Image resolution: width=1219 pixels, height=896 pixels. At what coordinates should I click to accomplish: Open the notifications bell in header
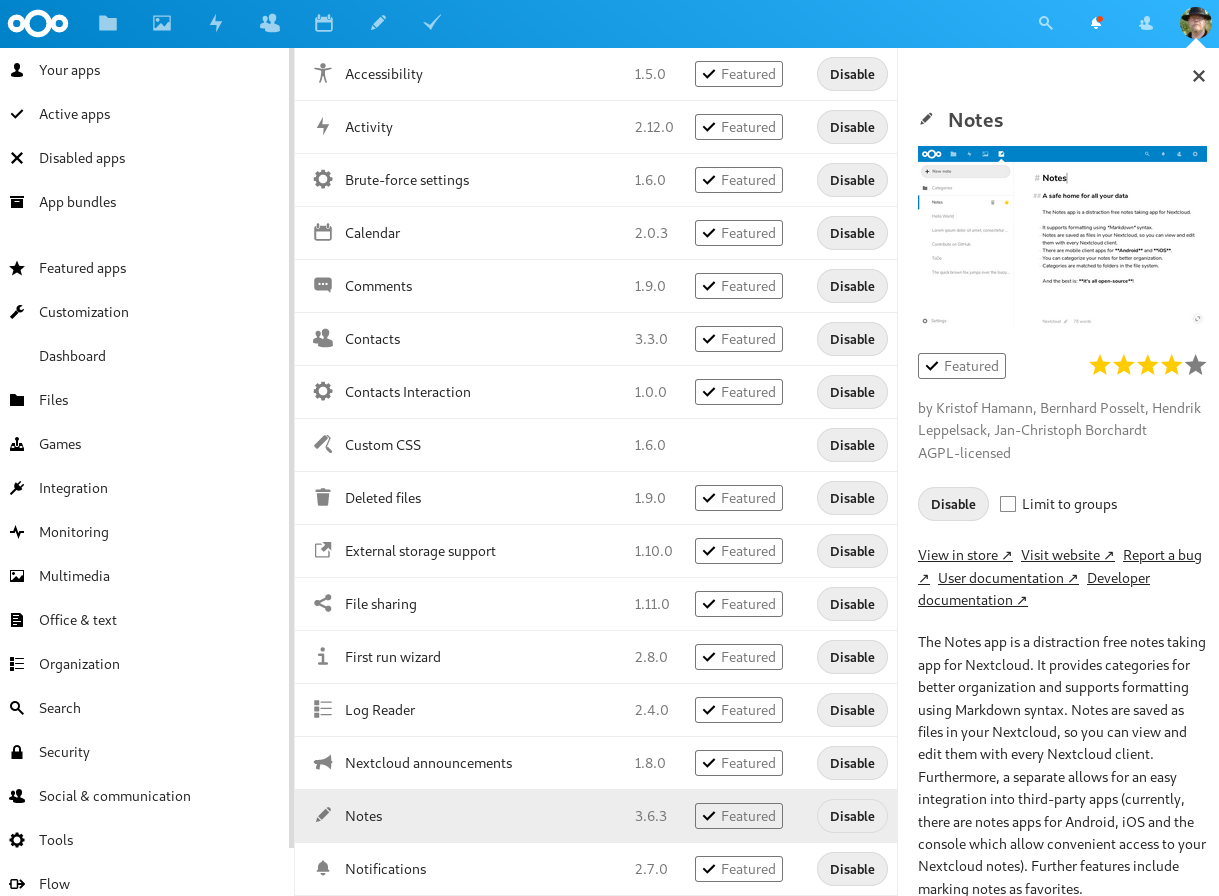coord(1096,23)
